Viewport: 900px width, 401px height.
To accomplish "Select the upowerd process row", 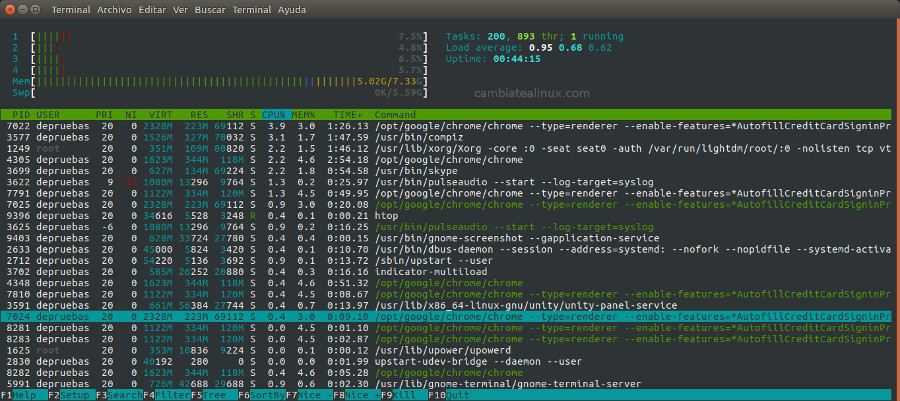I will tap(445, 350).
